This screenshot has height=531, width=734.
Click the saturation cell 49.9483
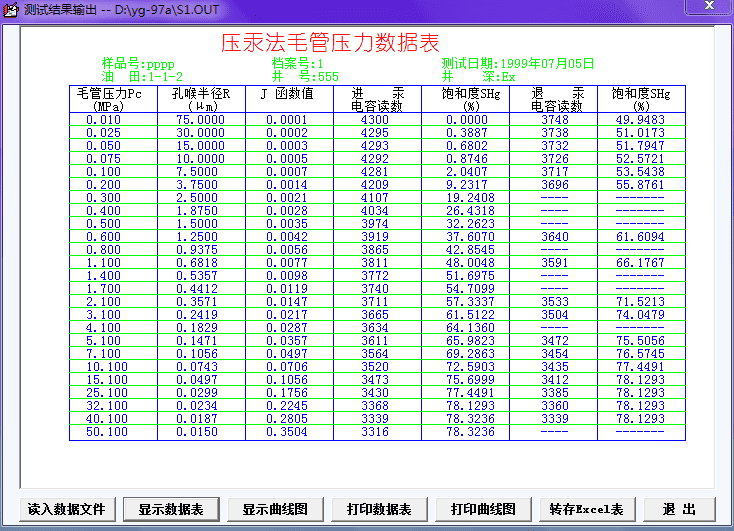(x=641, y=120)
